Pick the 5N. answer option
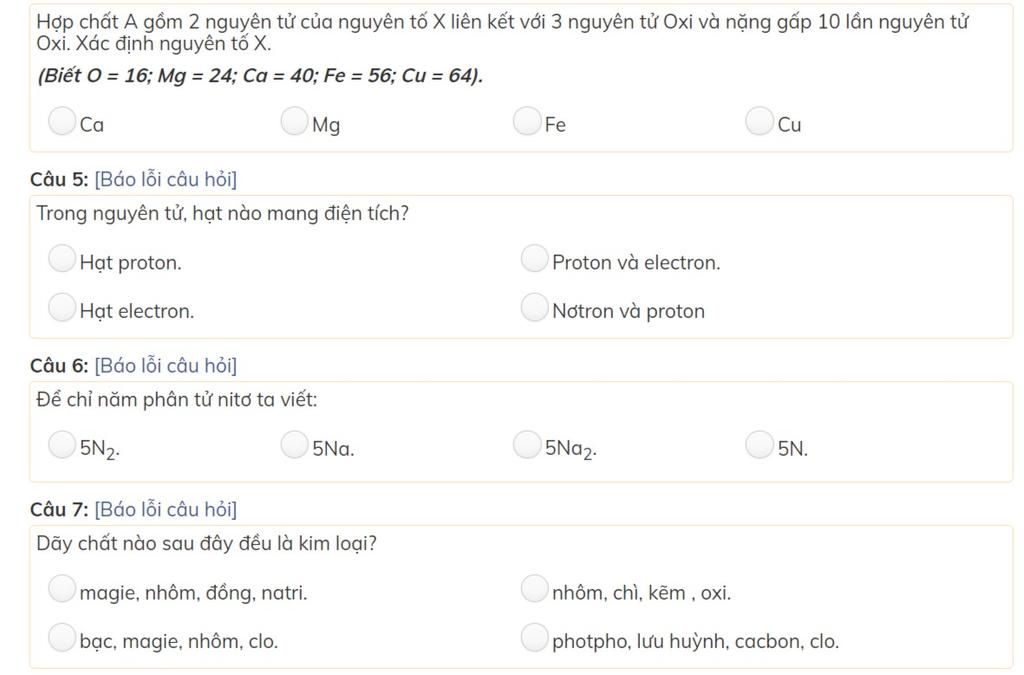1024x675 pixels. (x=760, y=445)
